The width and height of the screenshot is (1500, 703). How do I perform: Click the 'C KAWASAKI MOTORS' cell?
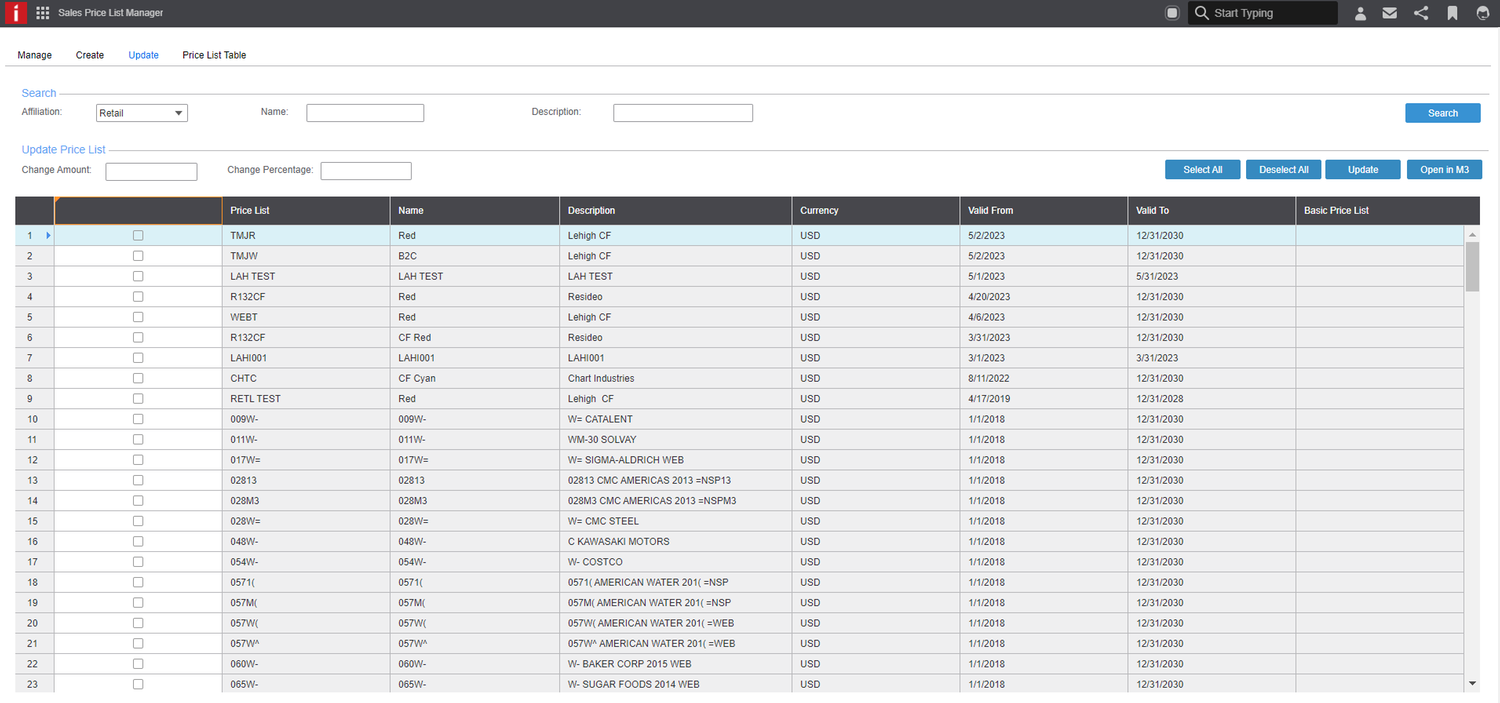pyautogui.click(x=676, y=541)
